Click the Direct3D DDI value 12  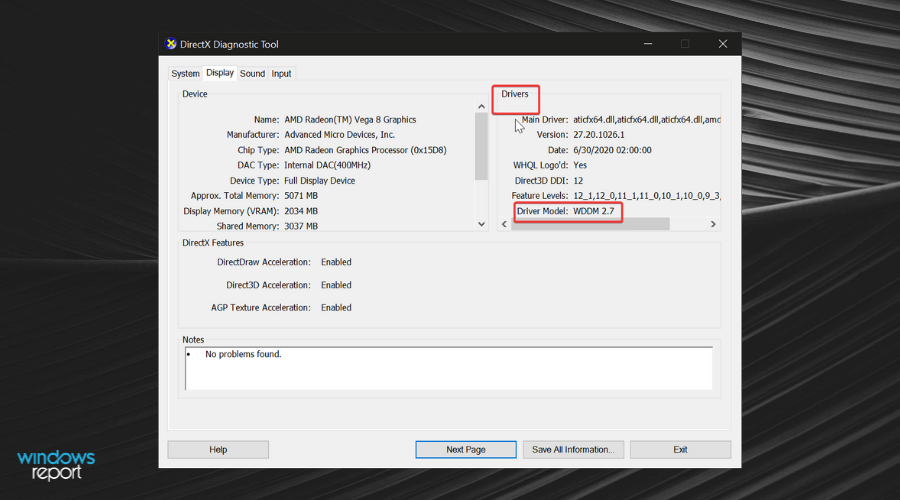pyautogui.click(x=578, y=180)
